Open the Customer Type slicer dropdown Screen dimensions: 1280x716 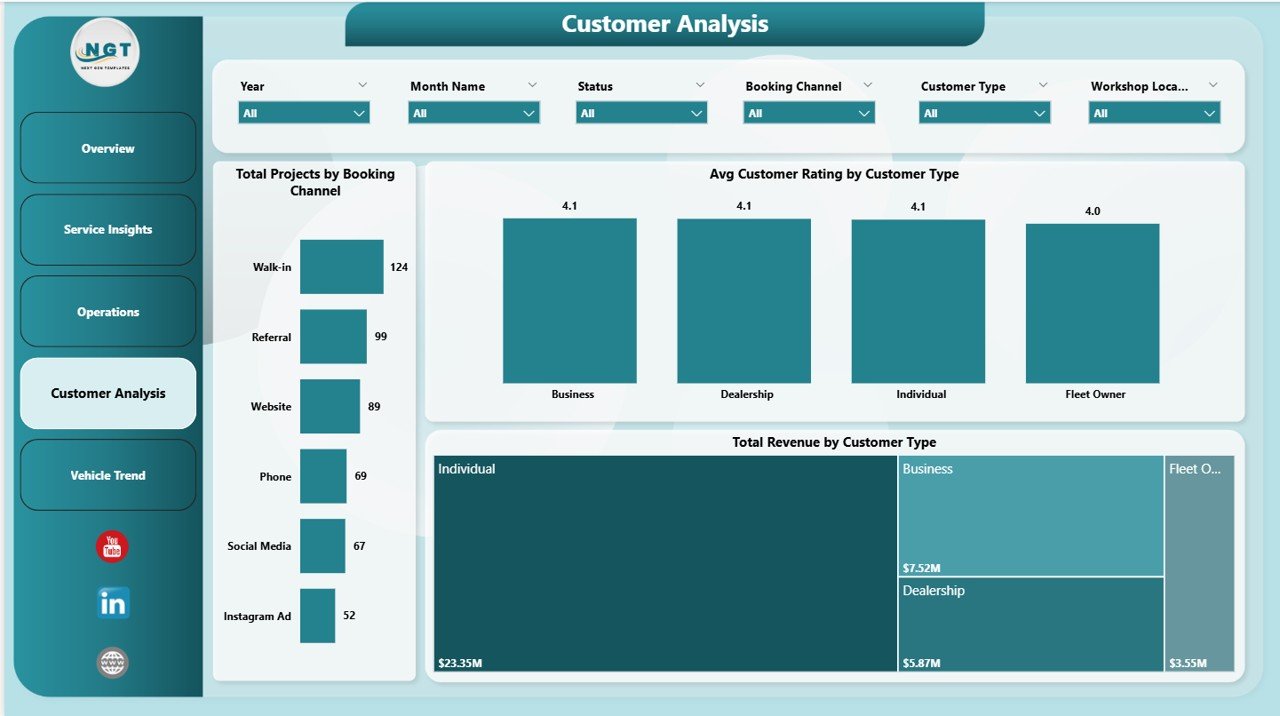985,113
